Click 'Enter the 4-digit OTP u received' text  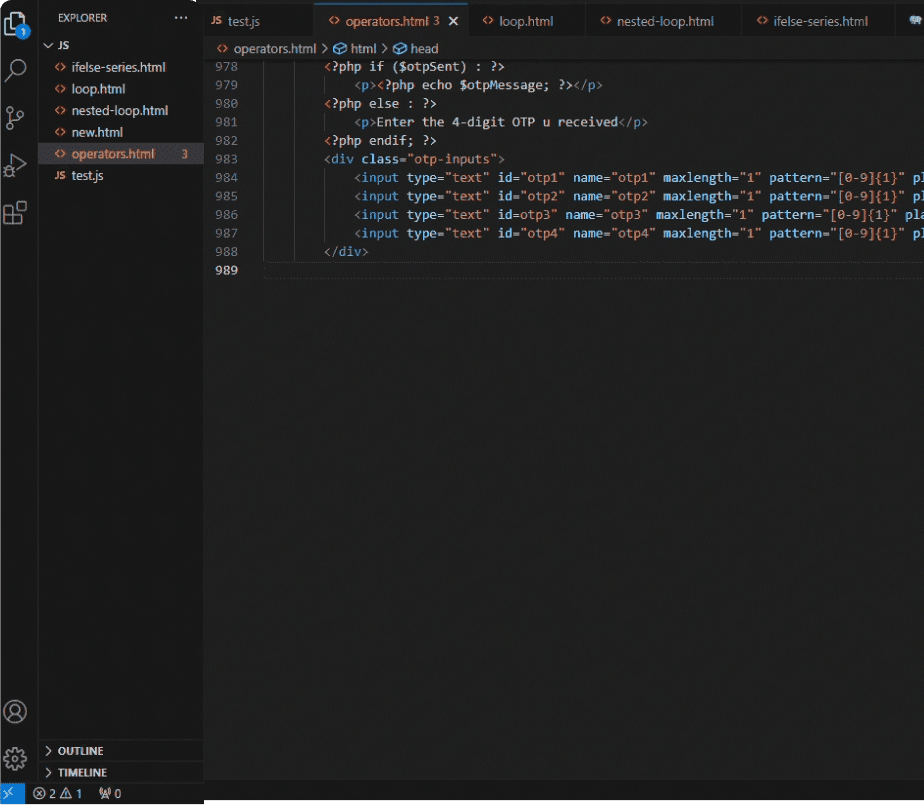(x=497, y=122)
